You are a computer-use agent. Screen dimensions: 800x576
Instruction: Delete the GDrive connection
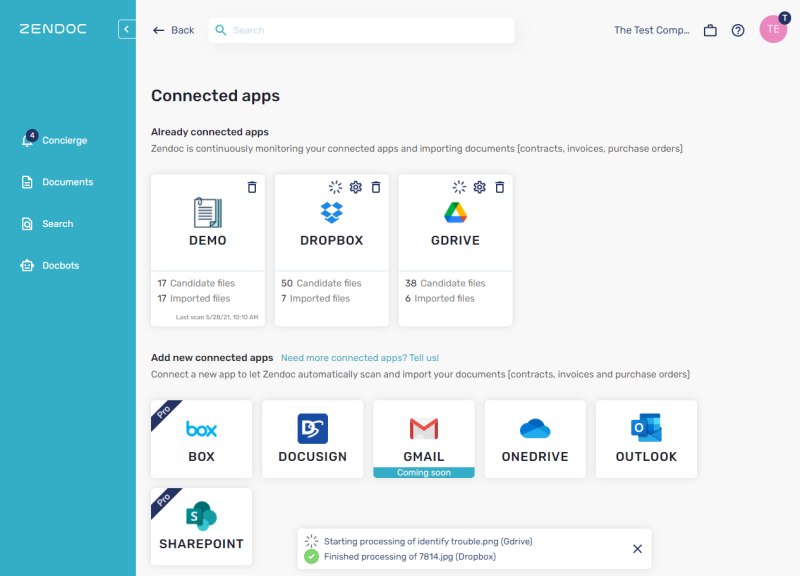tap(500, 187)
